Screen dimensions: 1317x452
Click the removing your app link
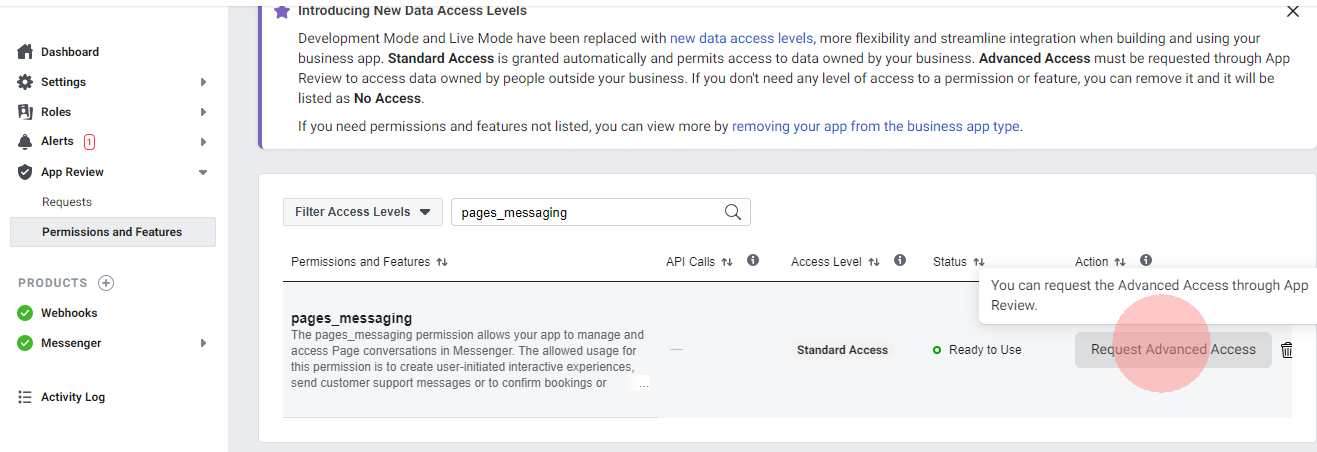tap(876, 126)
